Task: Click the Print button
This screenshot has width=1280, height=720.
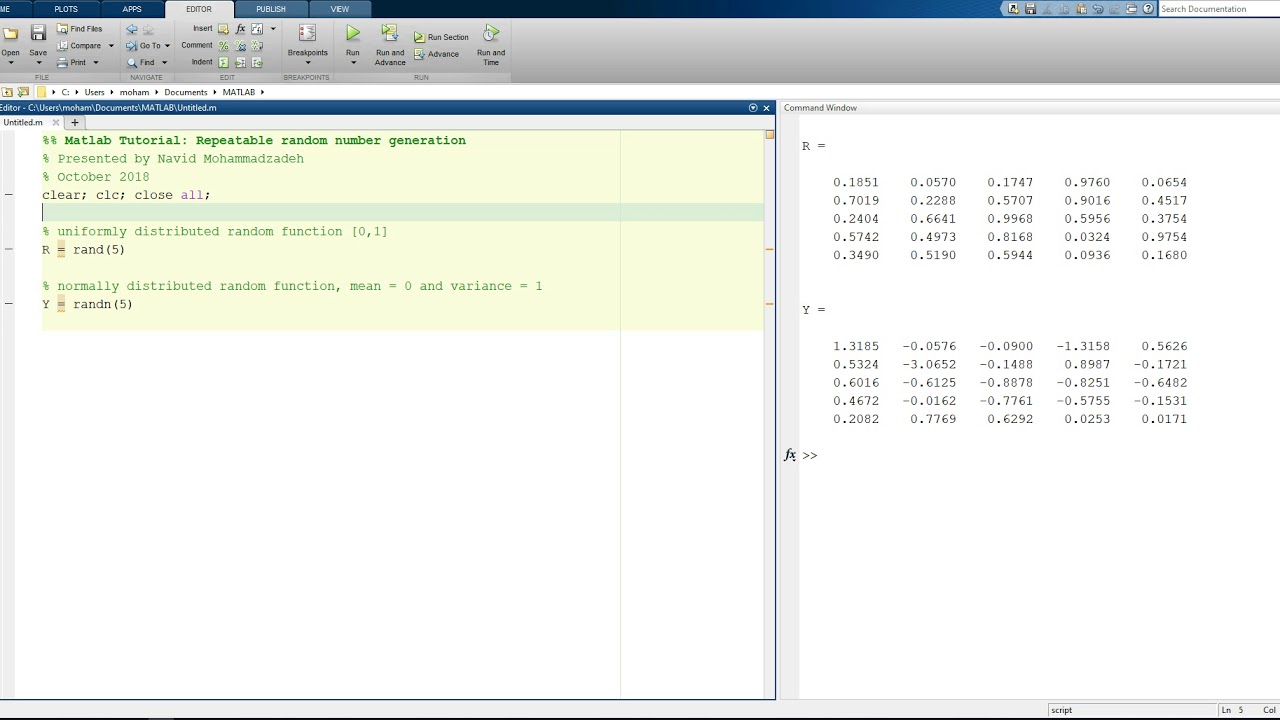Action: pos(72,62)
